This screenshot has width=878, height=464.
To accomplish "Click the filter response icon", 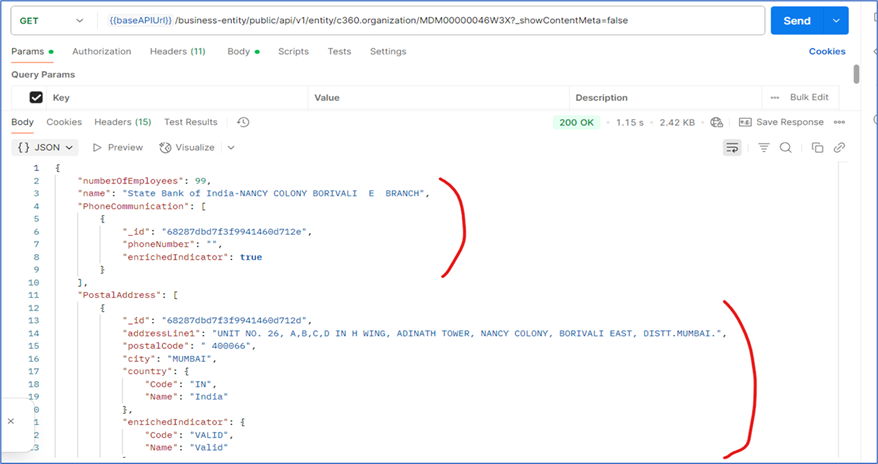I will click(764, 147).
